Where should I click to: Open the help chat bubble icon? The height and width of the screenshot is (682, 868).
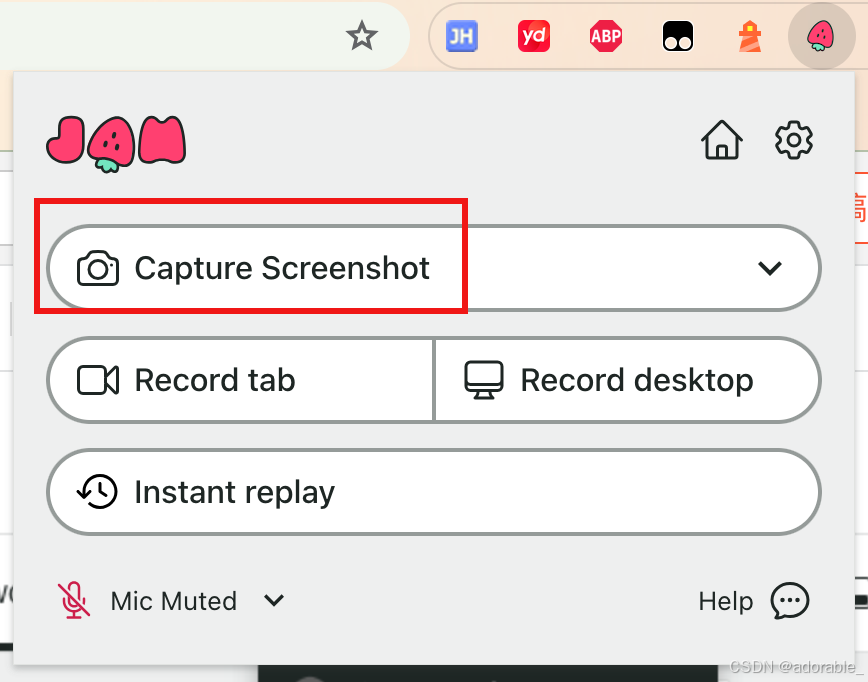790,601
